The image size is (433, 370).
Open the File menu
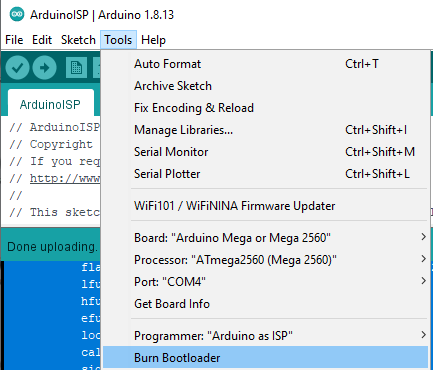tap(14, 40)
